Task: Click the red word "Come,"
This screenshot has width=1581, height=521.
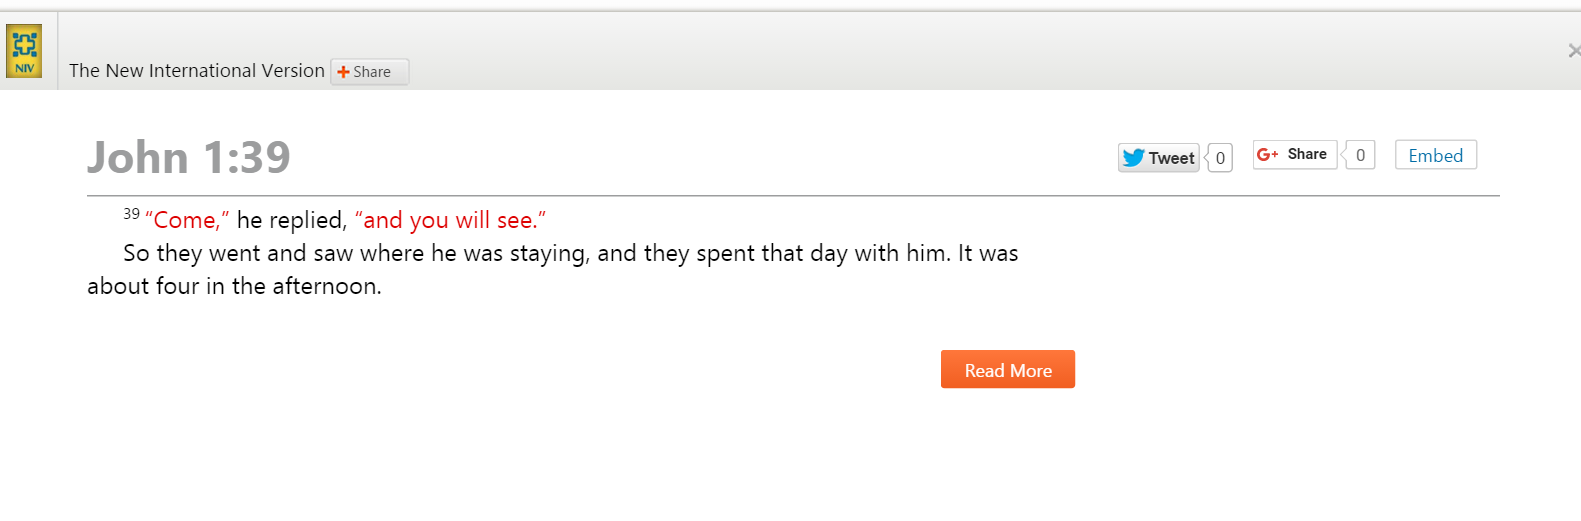Action: tap(187, 220)
